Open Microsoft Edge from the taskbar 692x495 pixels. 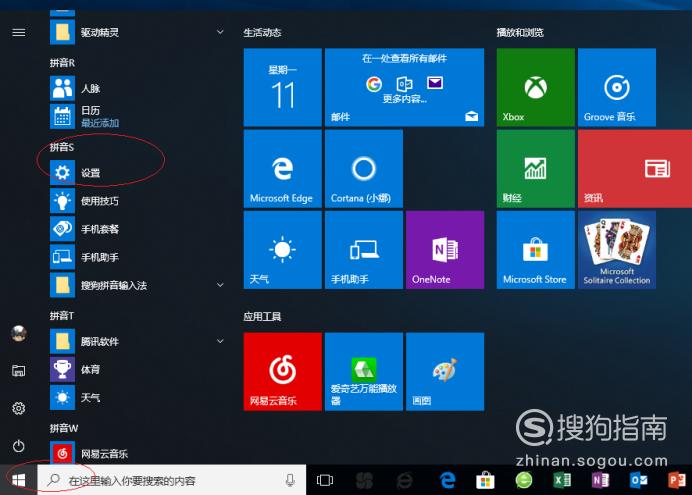tap(447, 480)
